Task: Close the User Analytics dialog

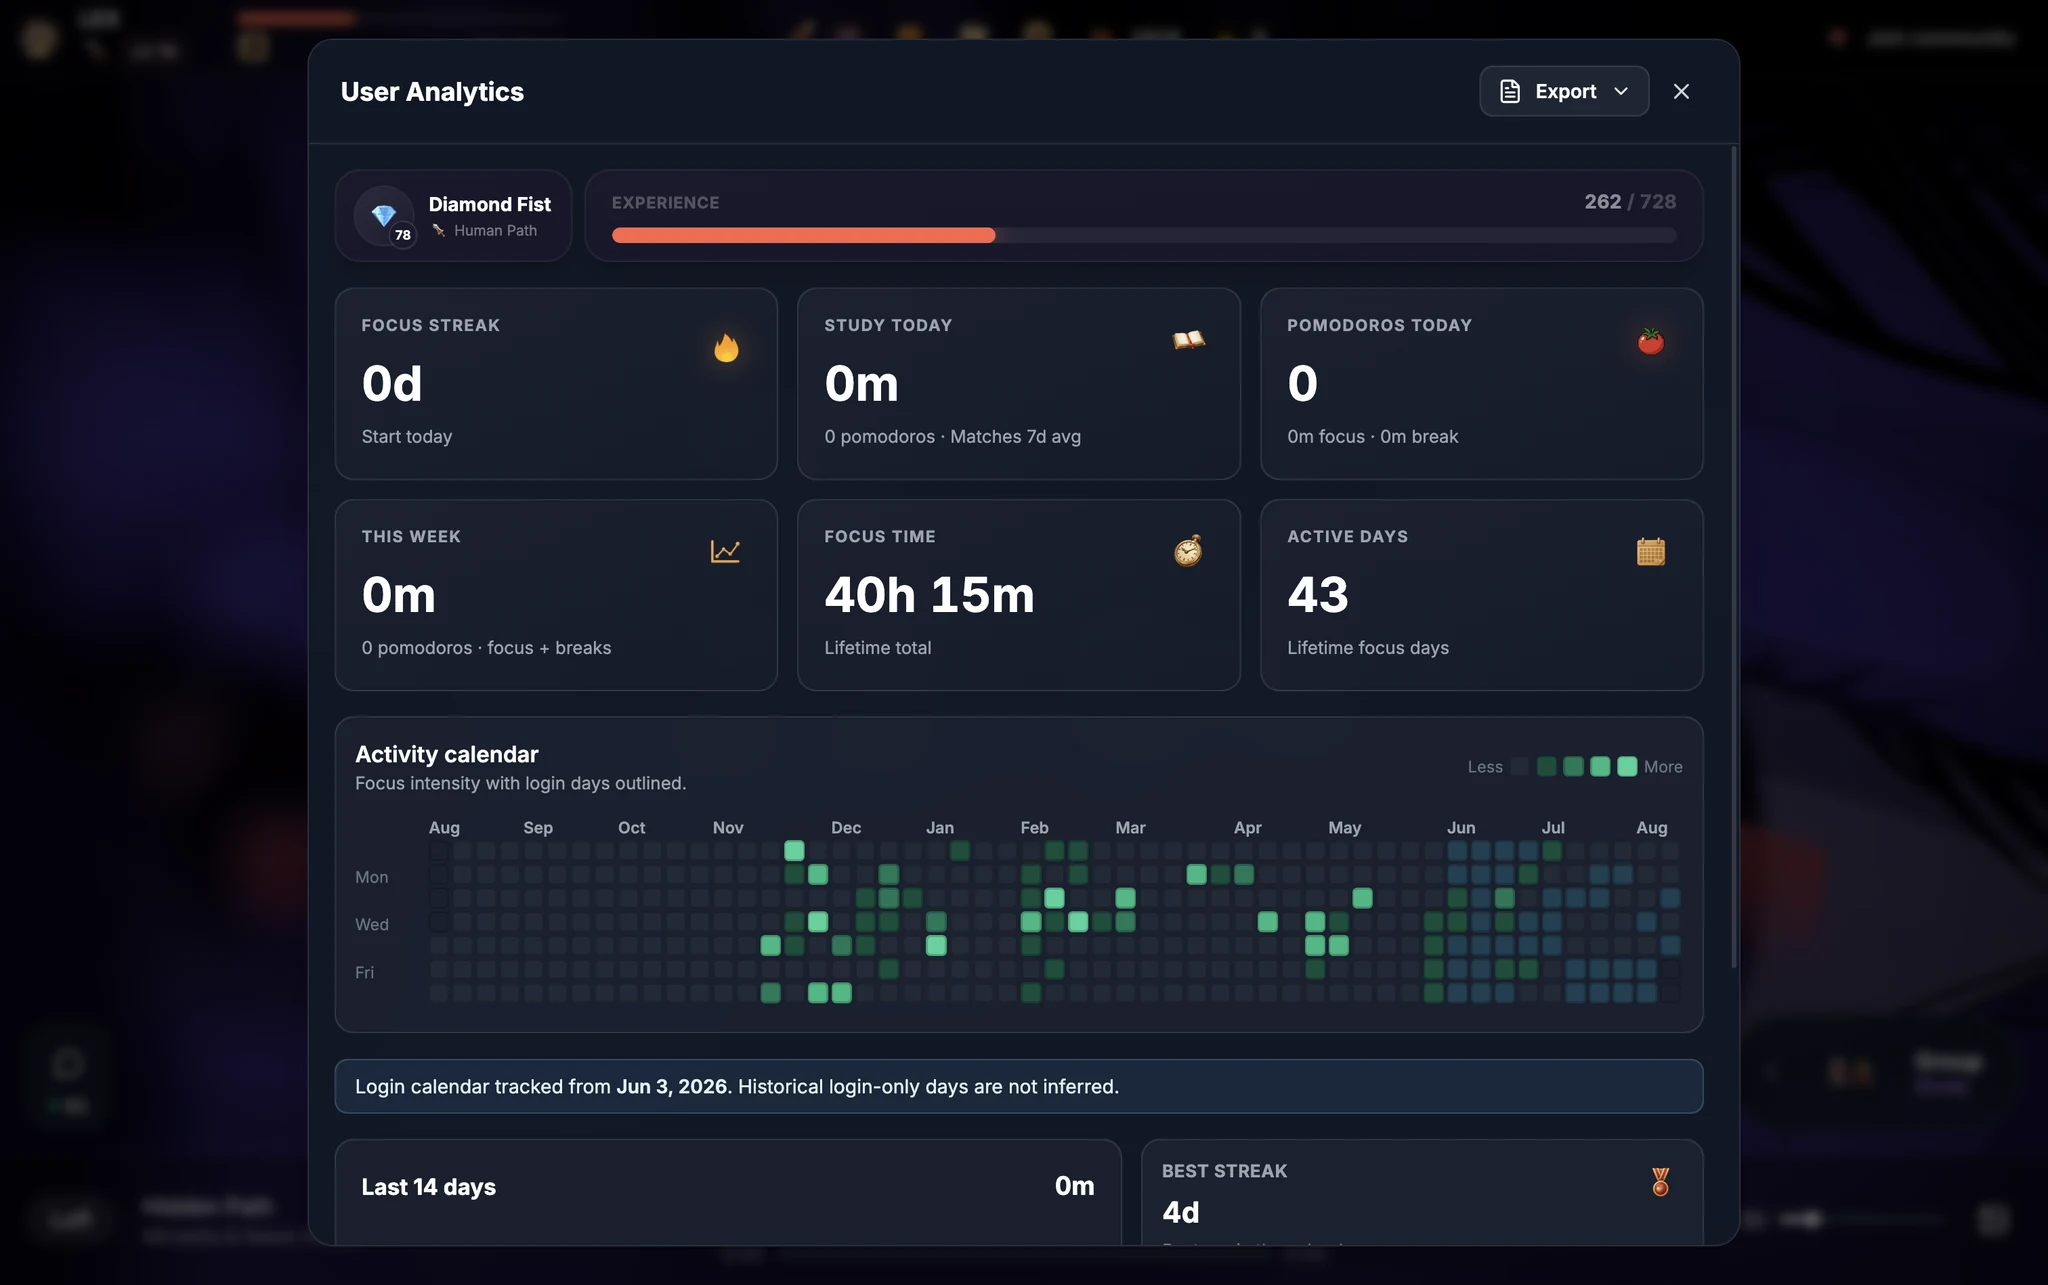Action: click(1681, 92)
